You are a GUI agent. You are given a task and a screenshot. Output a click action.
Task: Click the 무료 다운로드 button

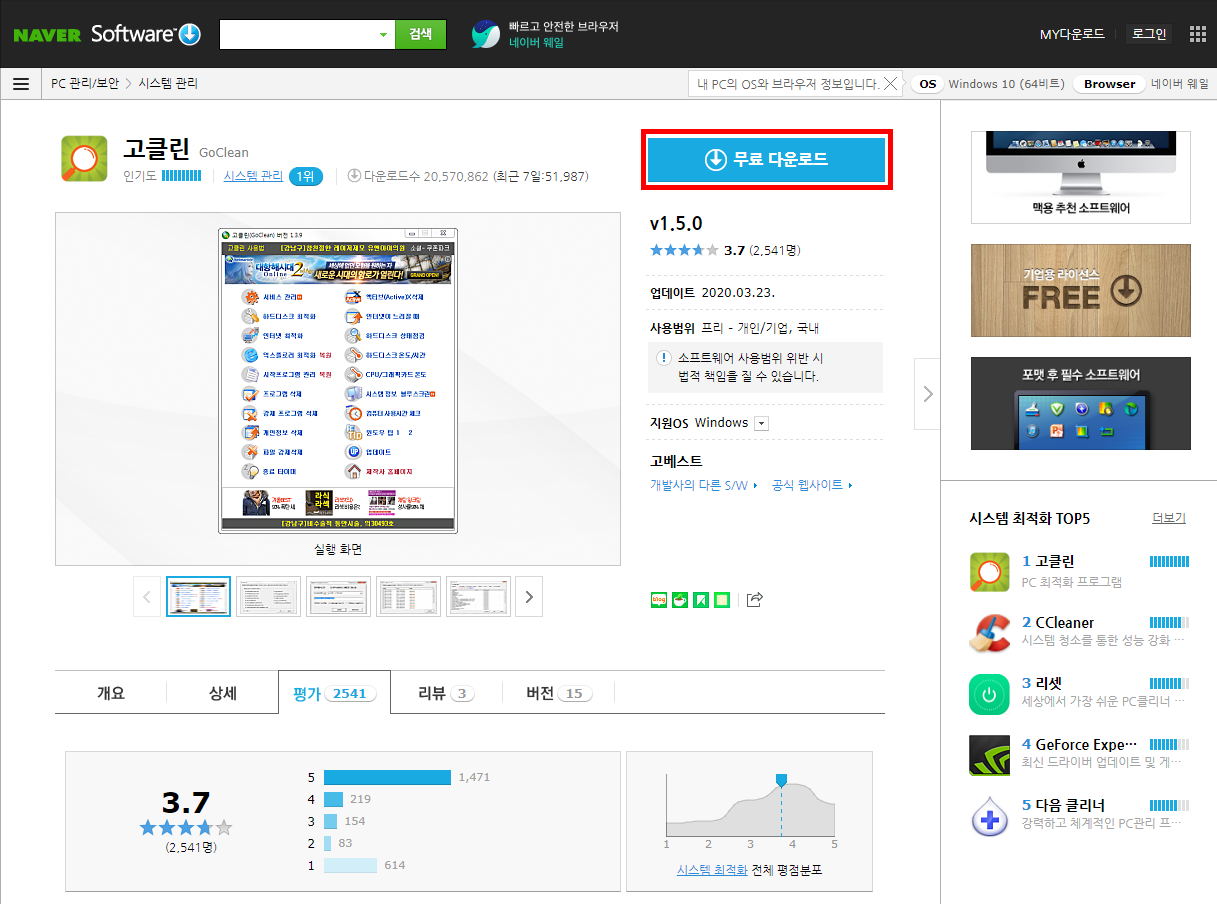click(767, 160)
